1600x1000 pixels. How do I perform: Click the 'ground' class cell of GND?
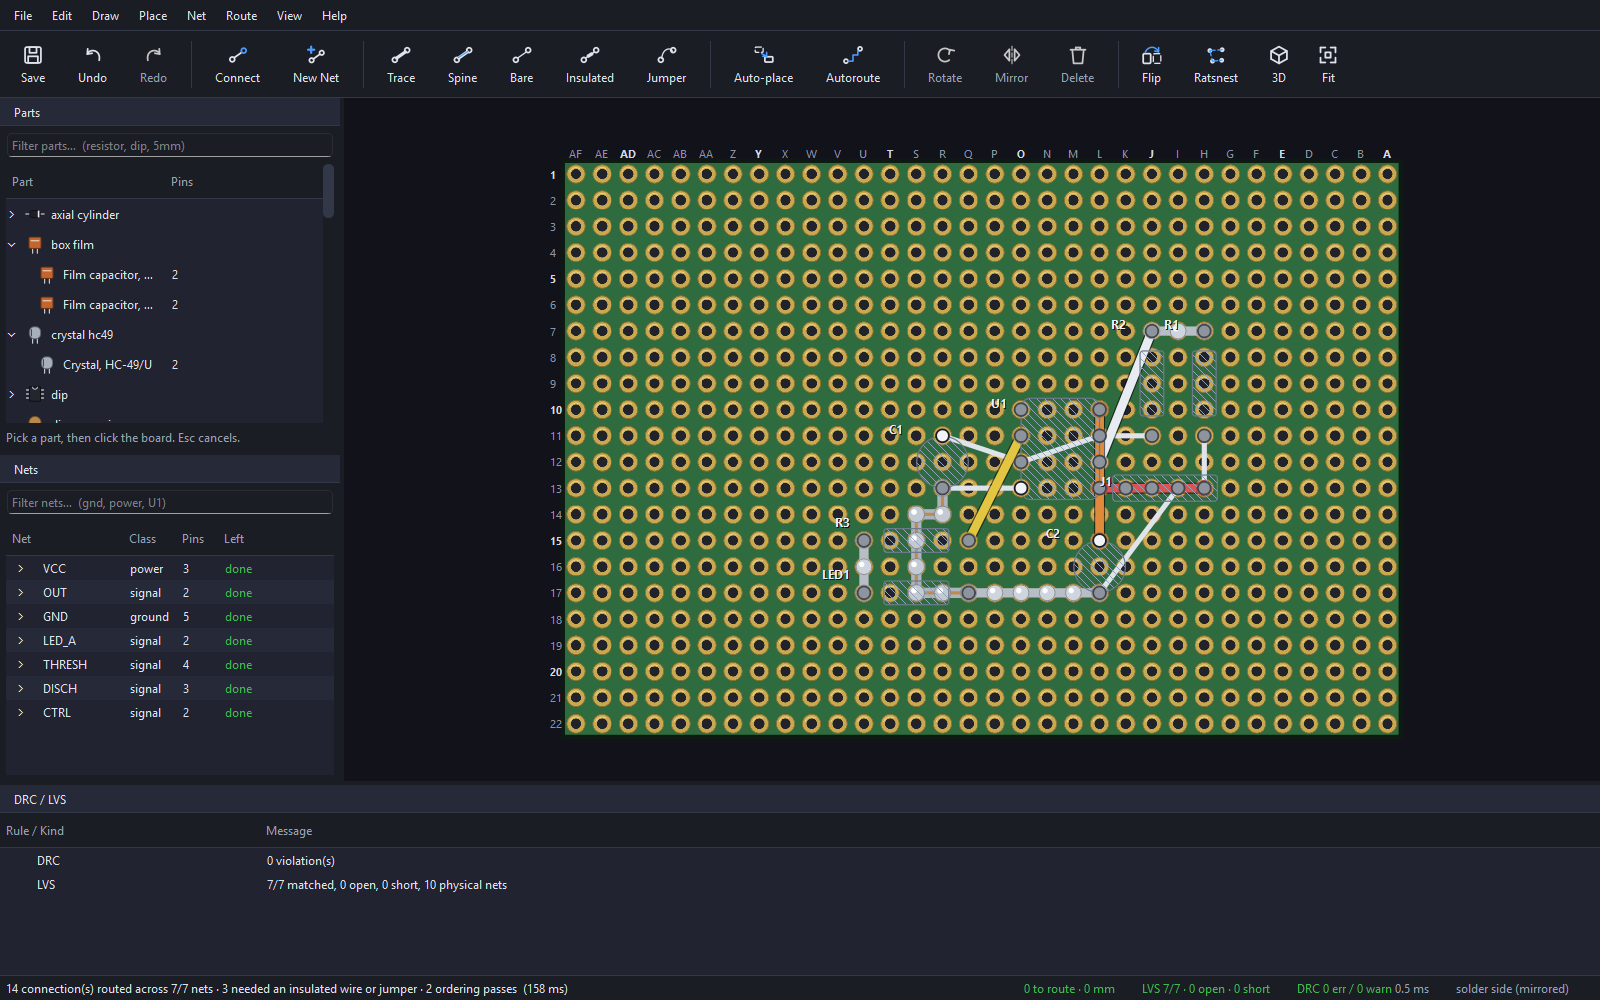point(149,617)
